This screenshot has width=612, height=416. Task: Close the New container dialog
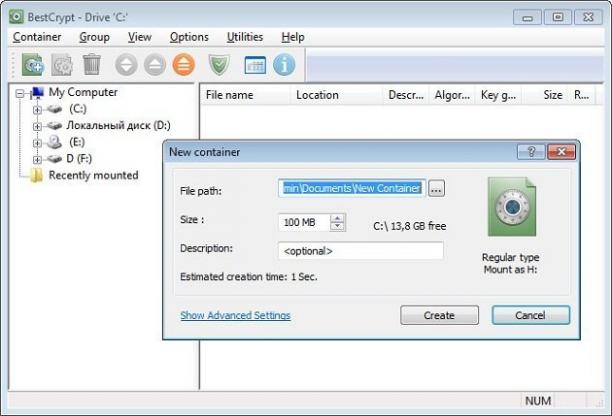tap(561, 152)
